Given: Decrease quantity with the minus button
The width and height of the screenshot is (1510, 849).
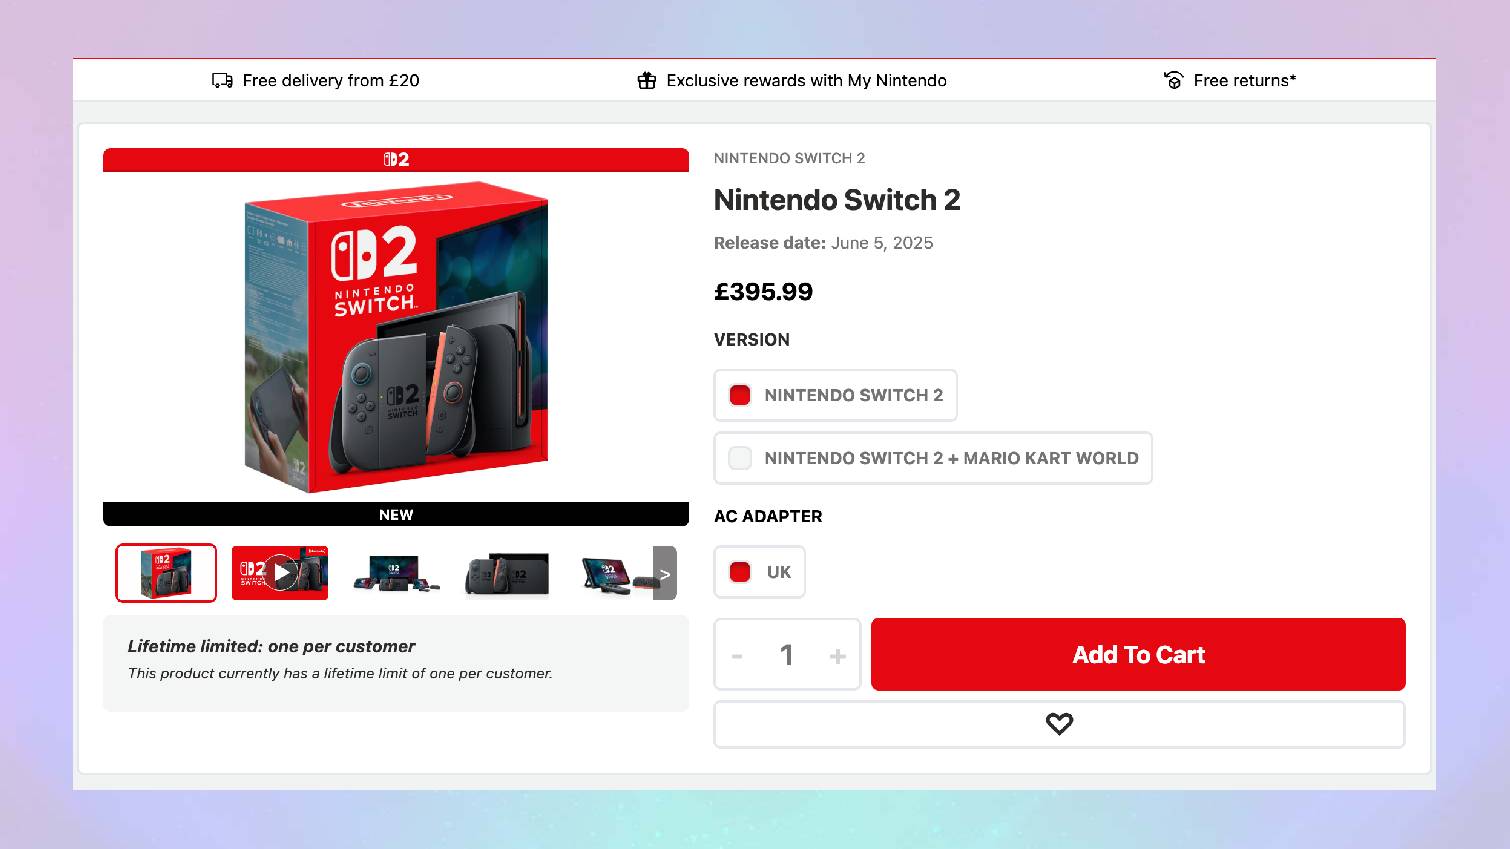Looking at the screenshot, I should 737,656.
